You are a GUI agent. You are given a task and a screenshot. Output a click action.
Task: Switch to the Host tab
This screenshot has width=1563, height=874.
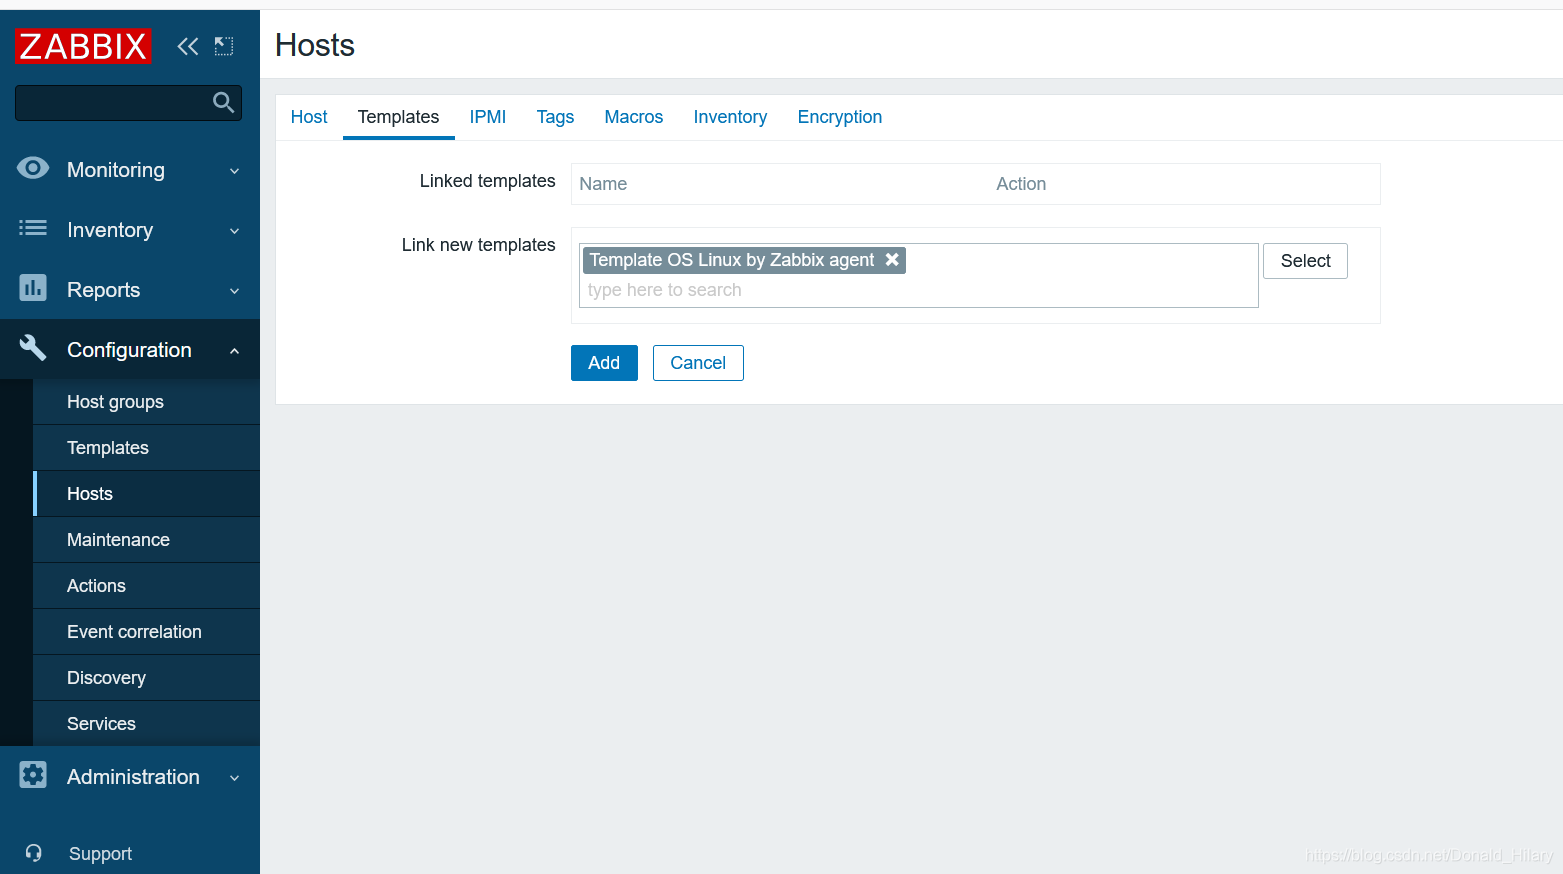[309, 117]
